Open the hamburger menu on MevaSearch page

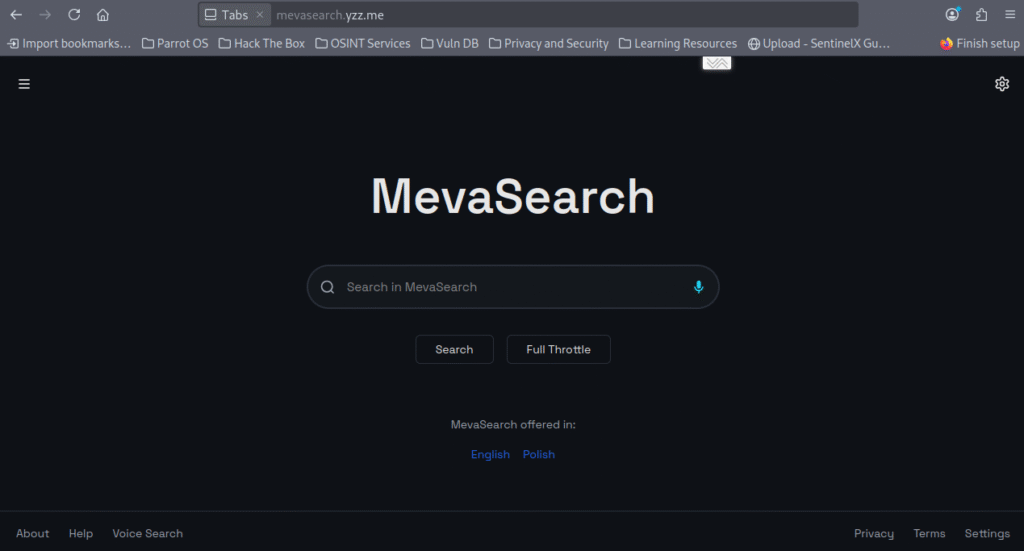[24, 84]
